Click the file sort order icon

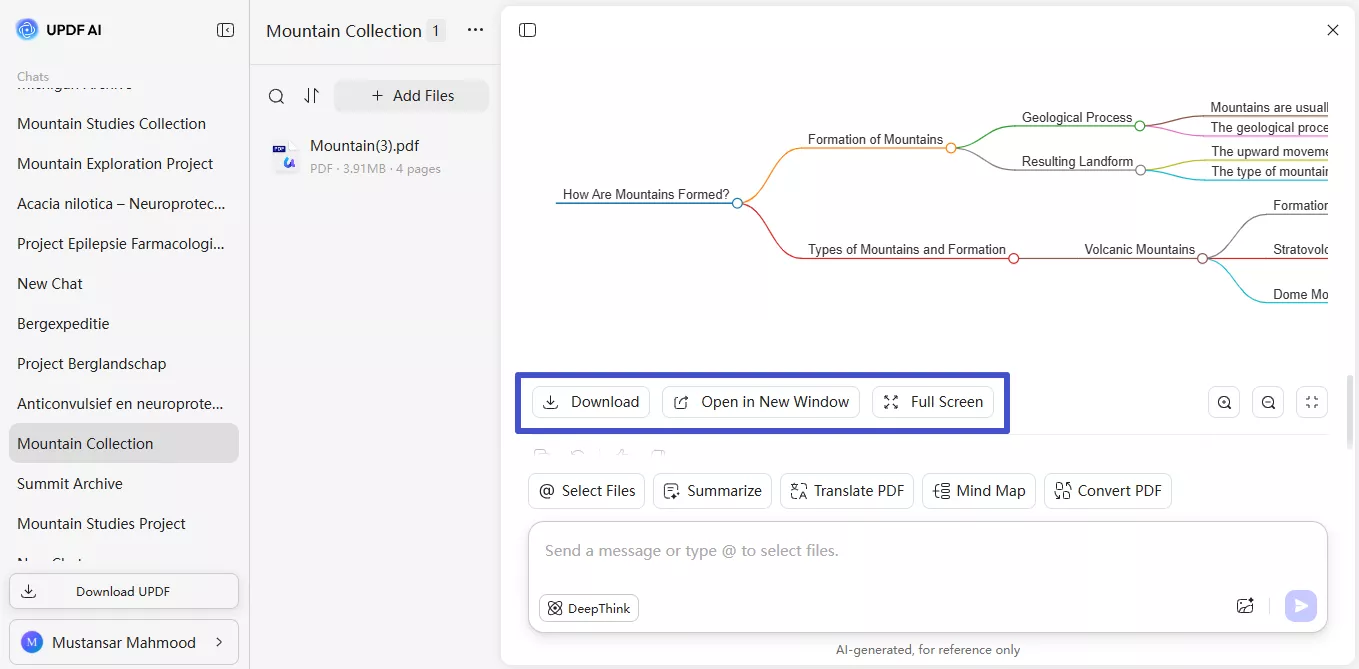(311, 95)
